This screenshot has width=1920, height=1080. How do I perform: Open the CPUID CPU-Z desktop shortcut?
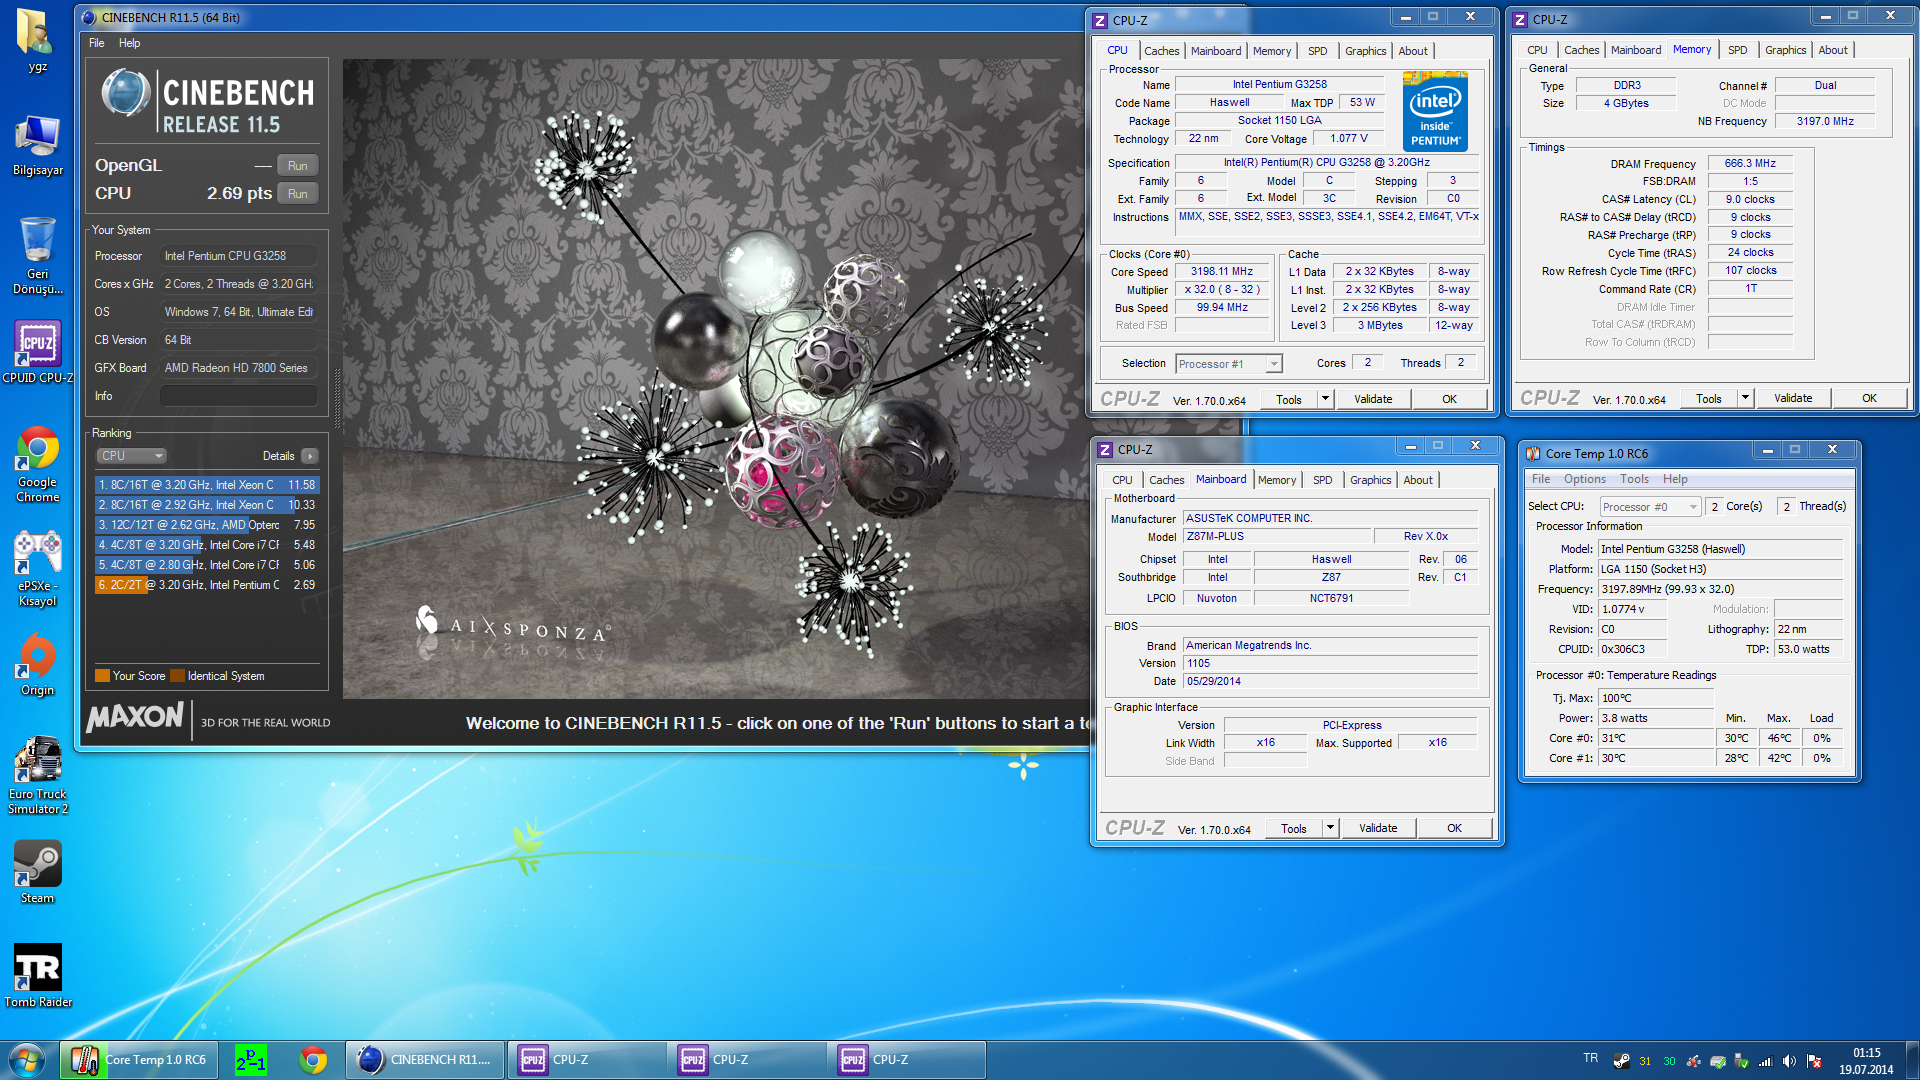[x=37, y=345]
